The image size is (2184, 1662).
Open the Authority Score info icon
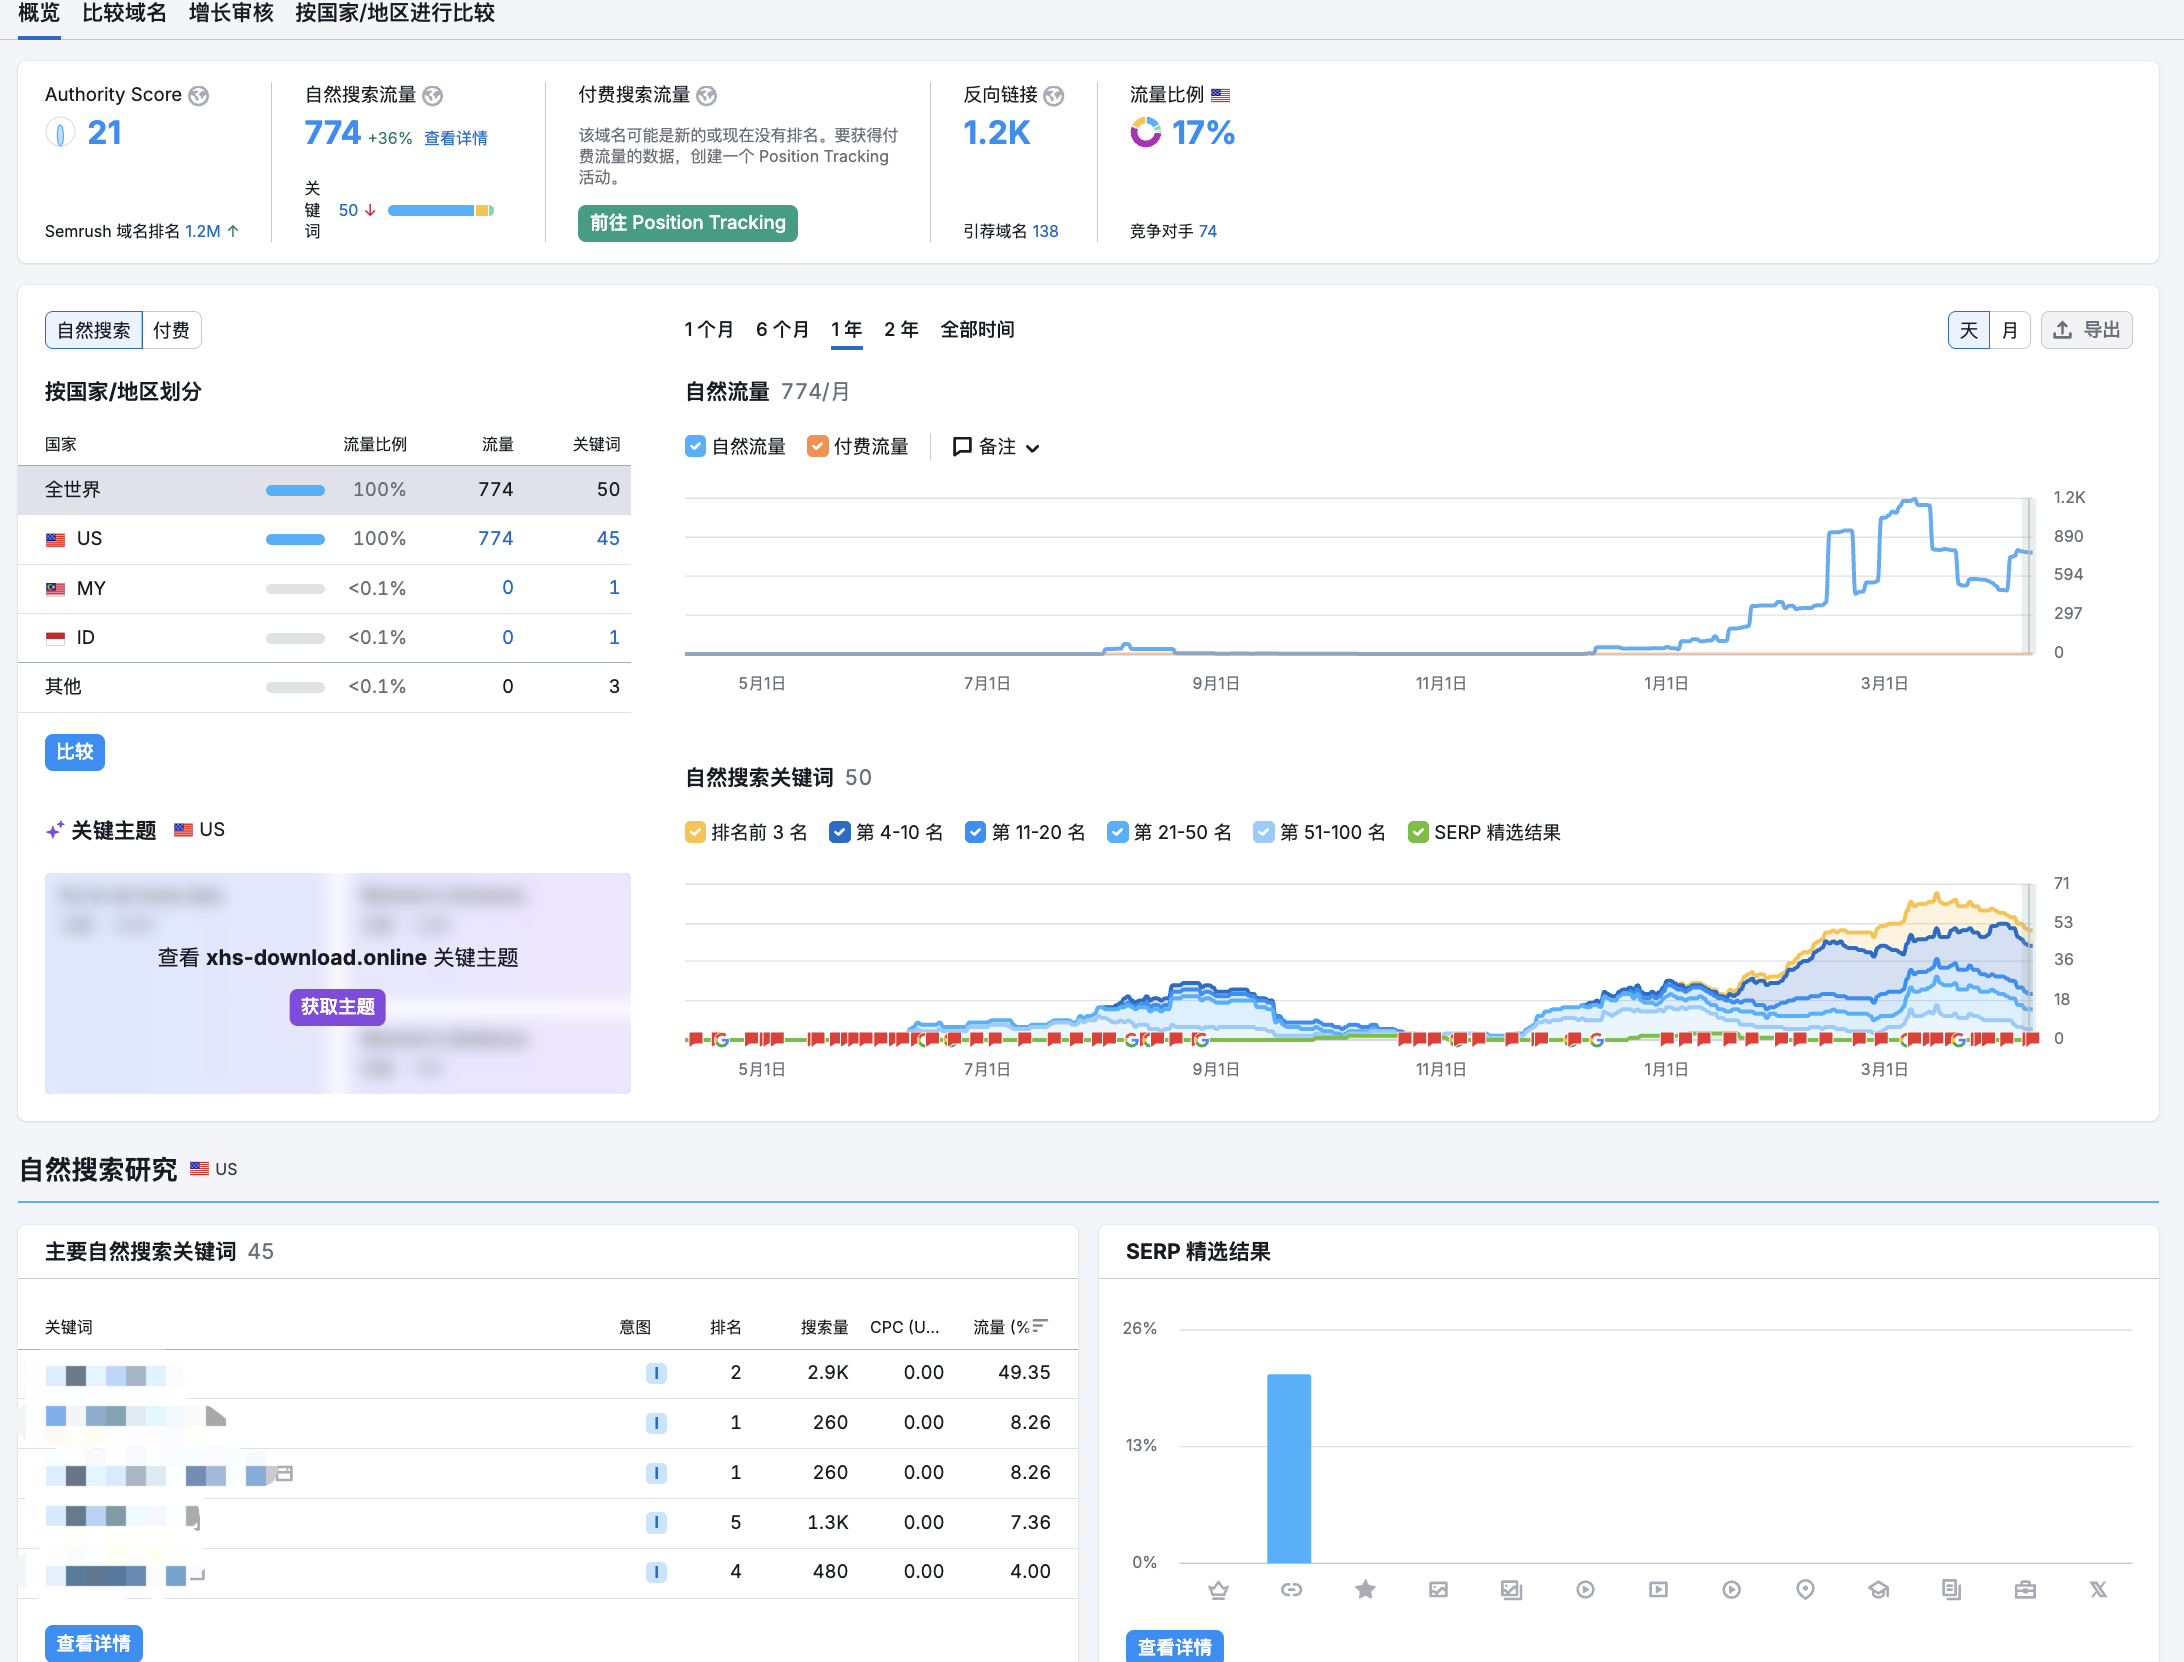199,96
